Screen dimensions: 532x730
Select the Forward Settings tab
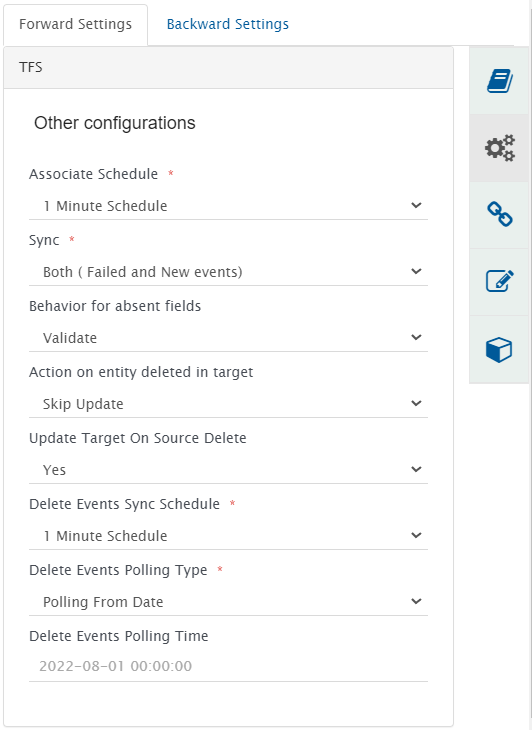point(75,24)
